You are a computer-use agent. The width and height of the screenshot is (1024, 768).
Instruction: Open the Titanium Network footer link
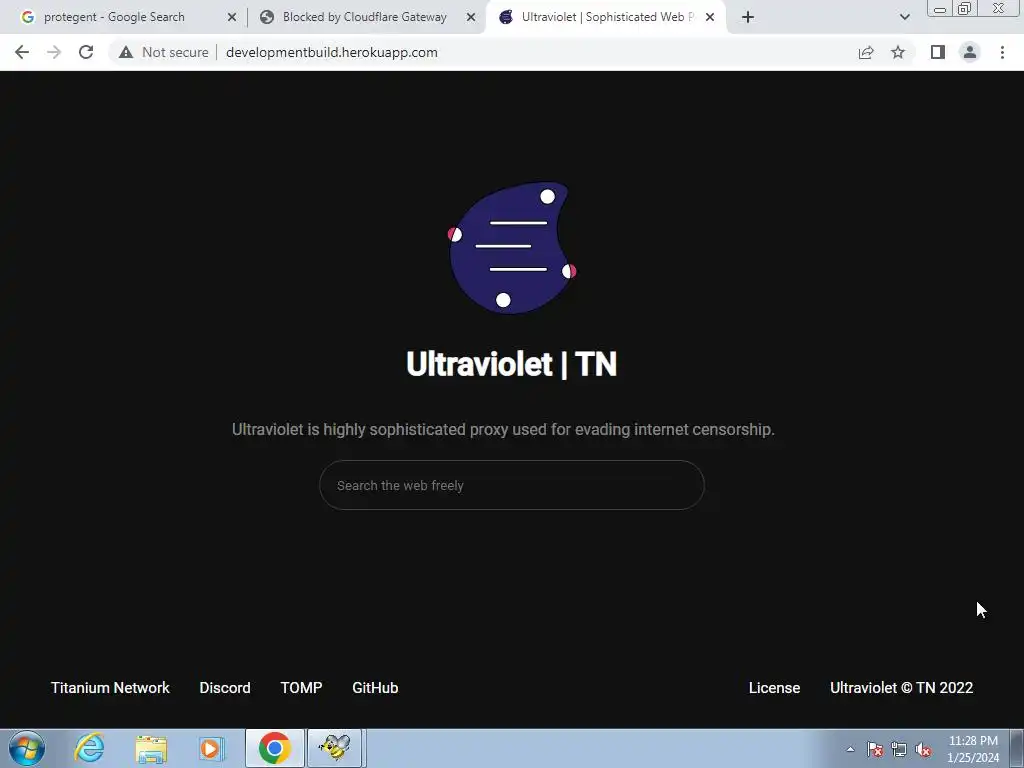coord(110,688)
